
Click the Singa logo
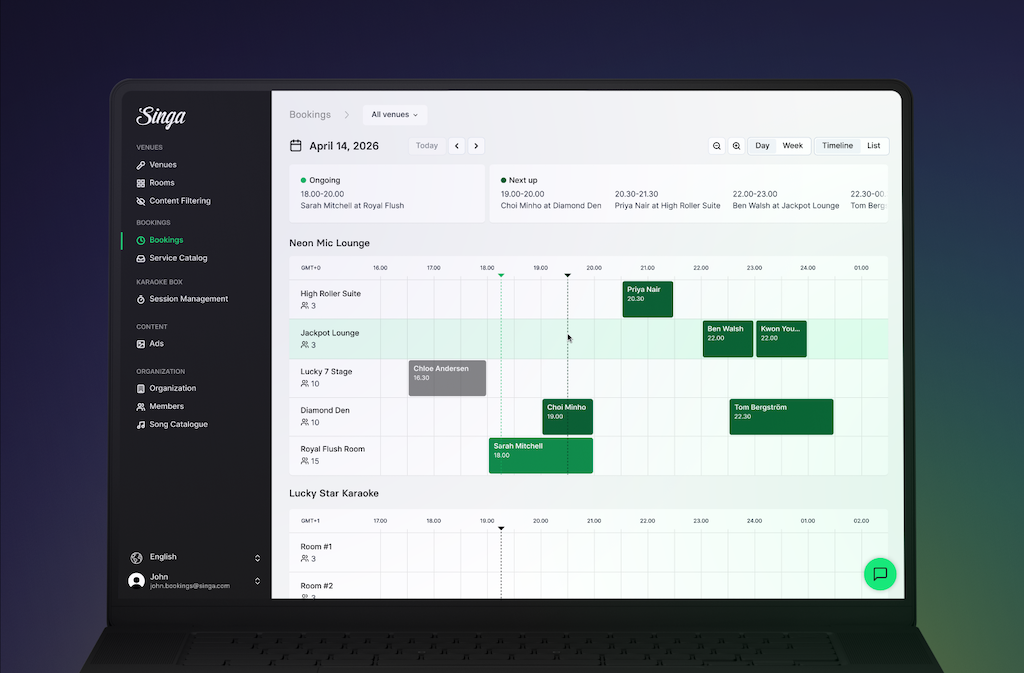(161, 117)
